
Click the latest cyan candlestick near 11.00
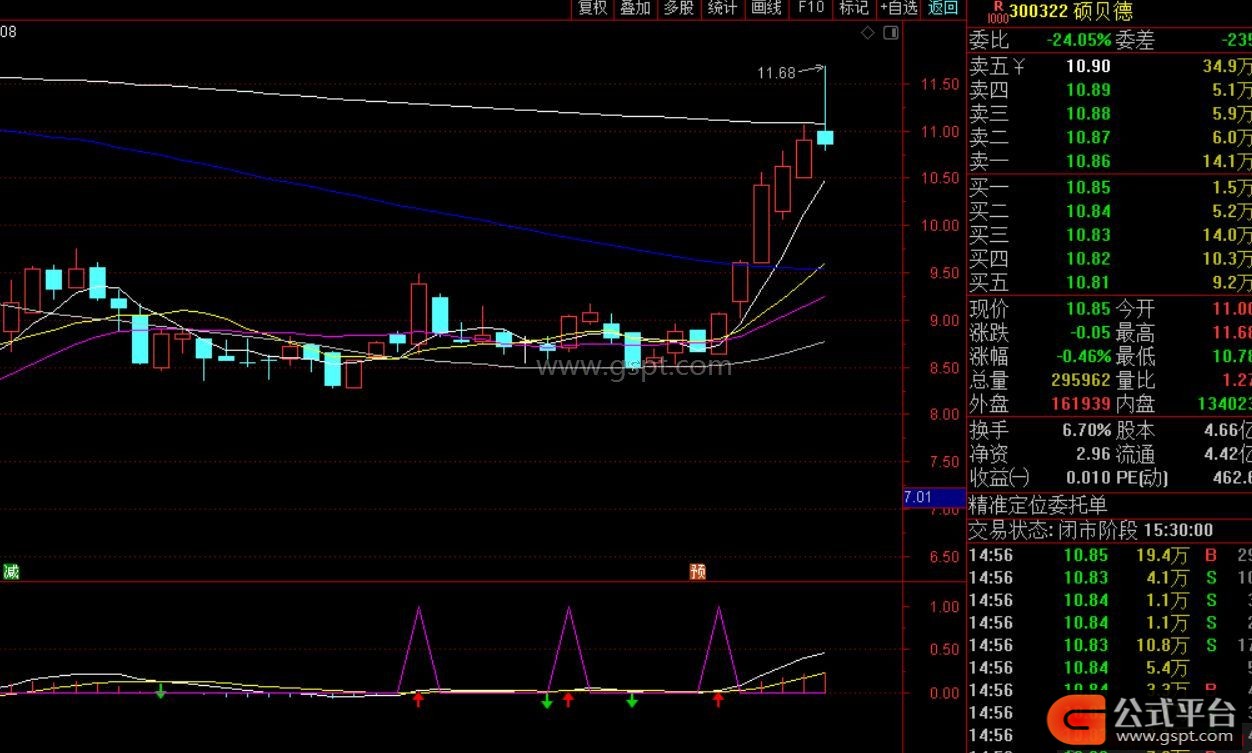click(x=826, y=137)
